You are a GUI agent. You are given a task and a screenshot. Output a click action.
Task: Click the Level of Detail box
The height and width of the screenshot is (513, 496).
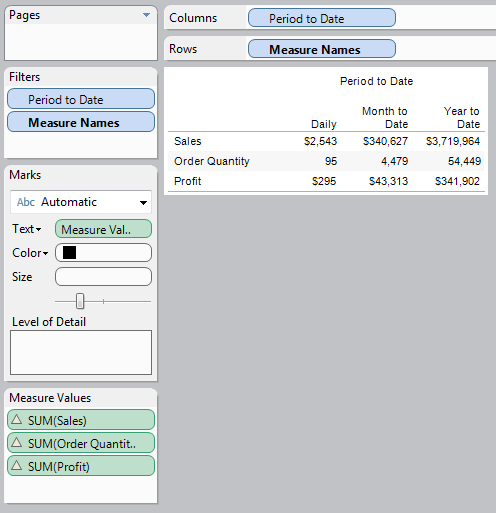pos(81,352)
